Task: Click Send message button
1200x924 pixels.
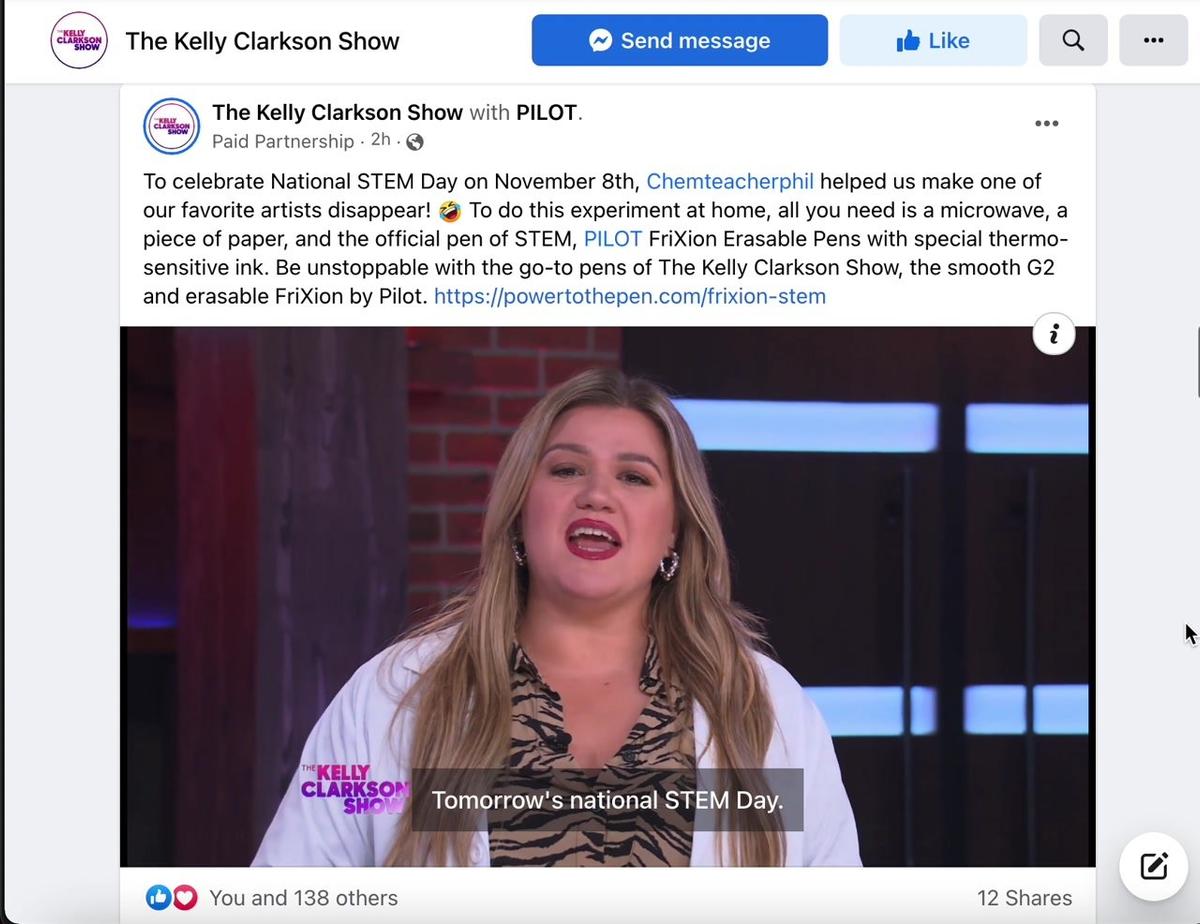Action: [680, 40]
